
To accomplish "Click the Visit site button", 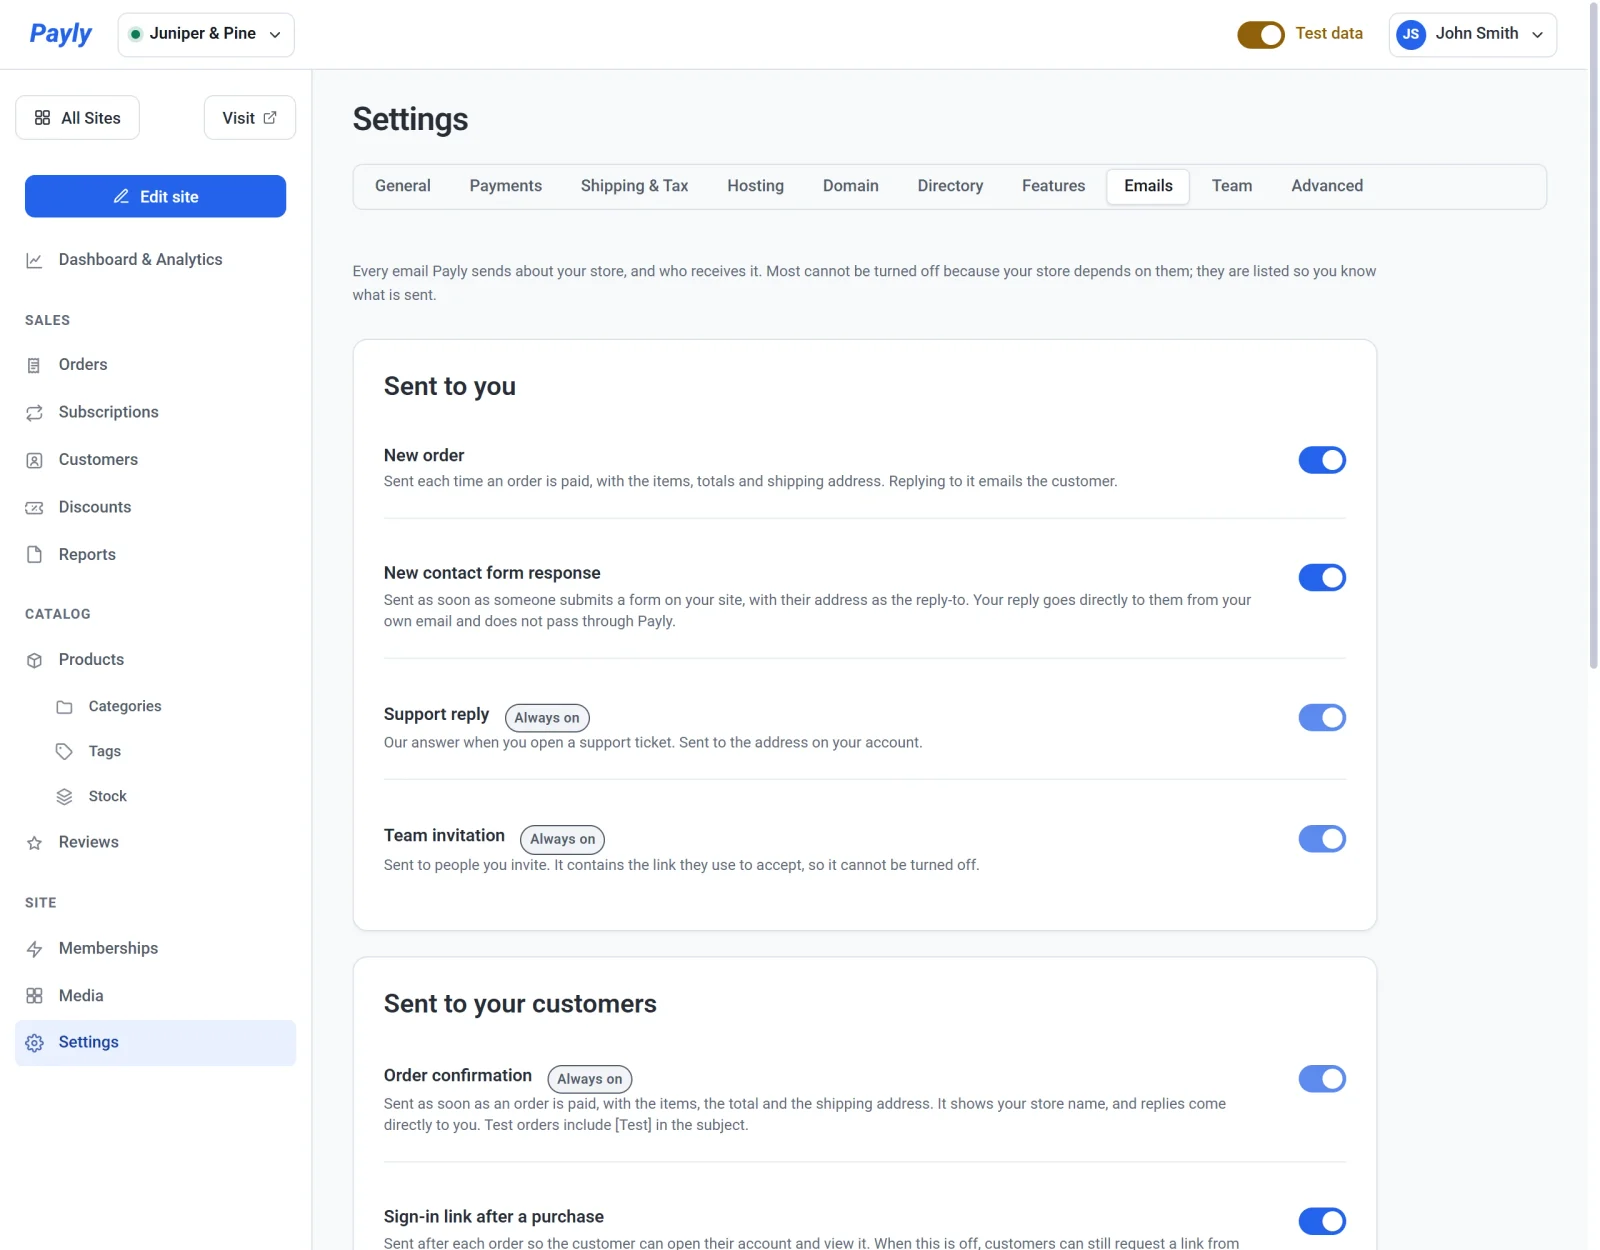I will coord(250,118).
